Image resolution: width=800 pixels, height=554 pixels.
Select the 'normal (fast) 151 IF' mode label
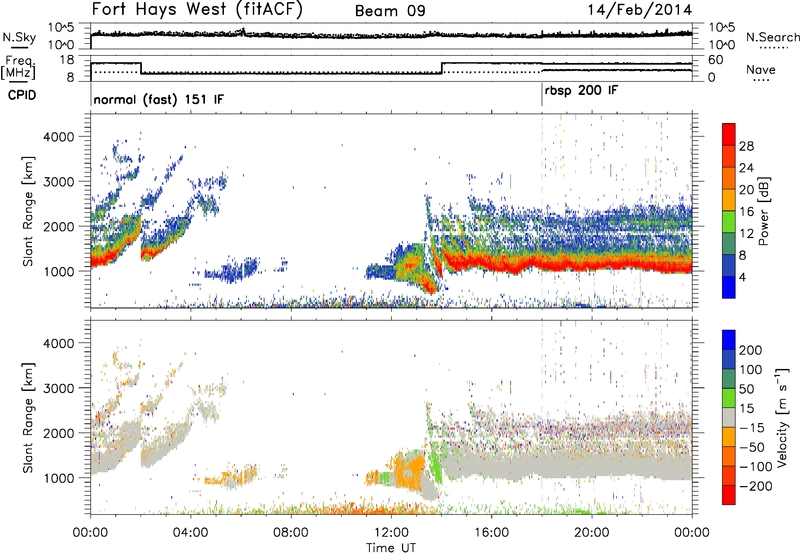(159, 99)
